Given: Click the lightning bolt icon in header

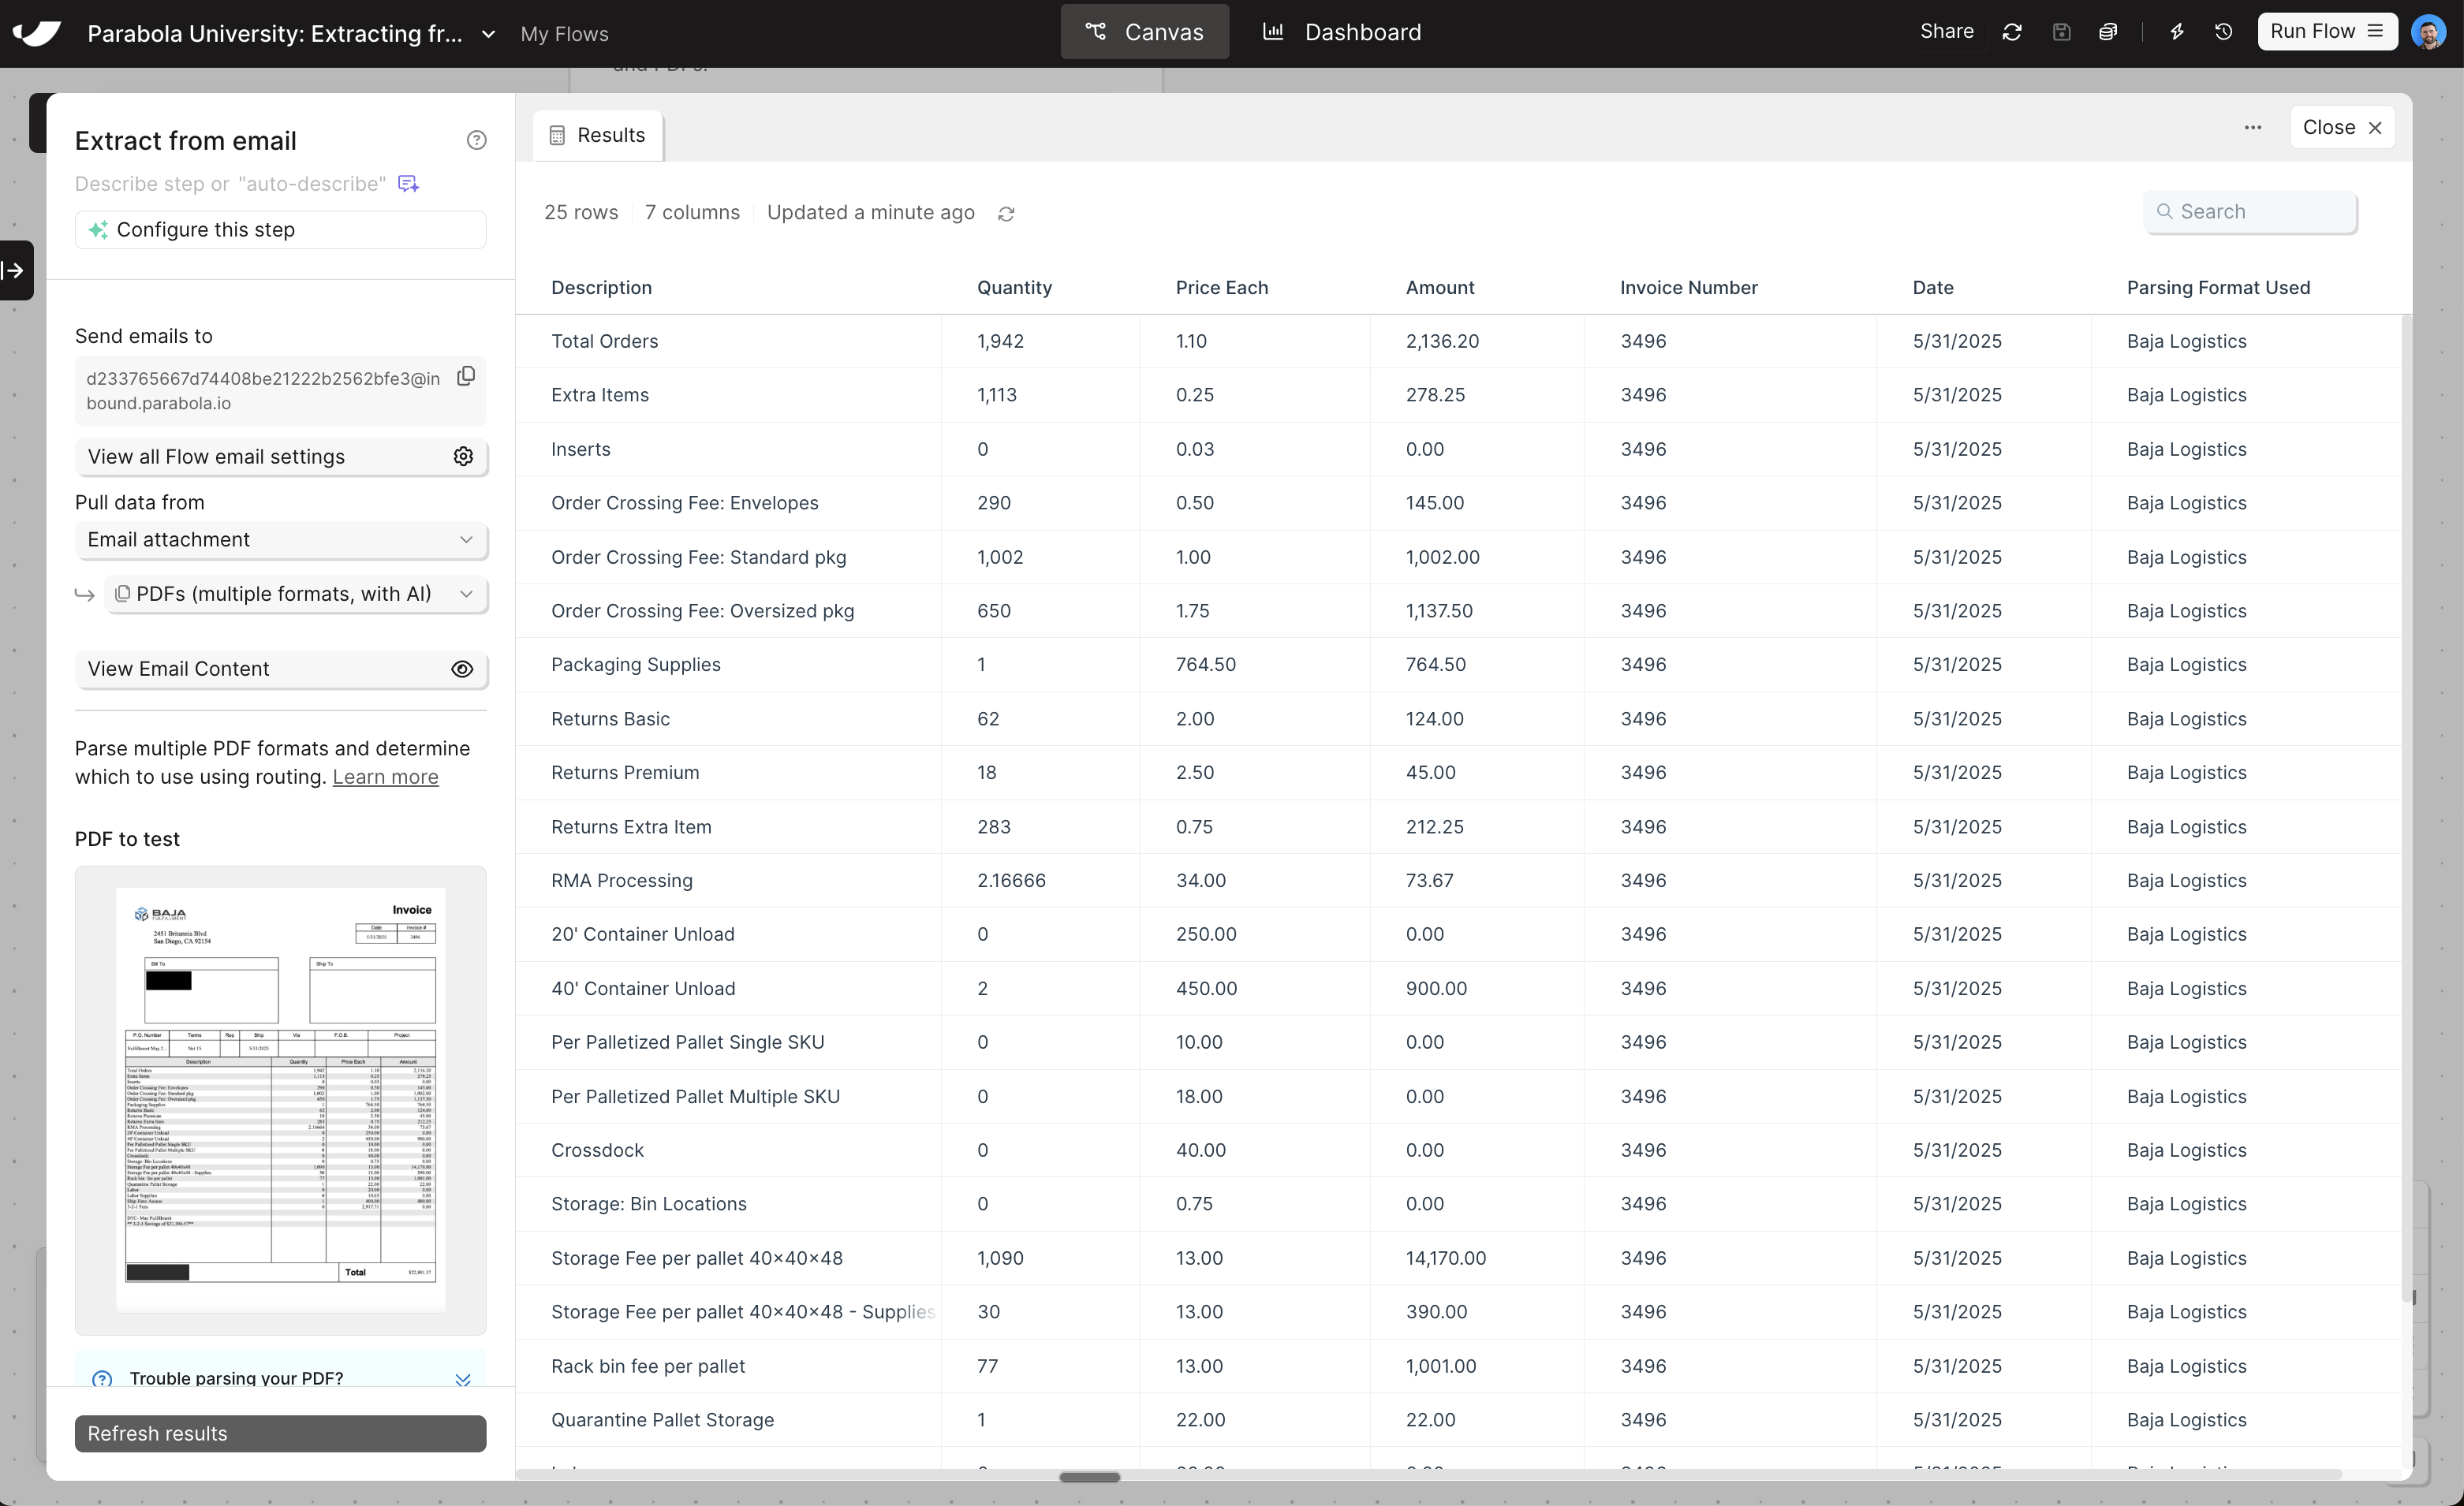Looking at the screenshot, I should click(2177, 32).
